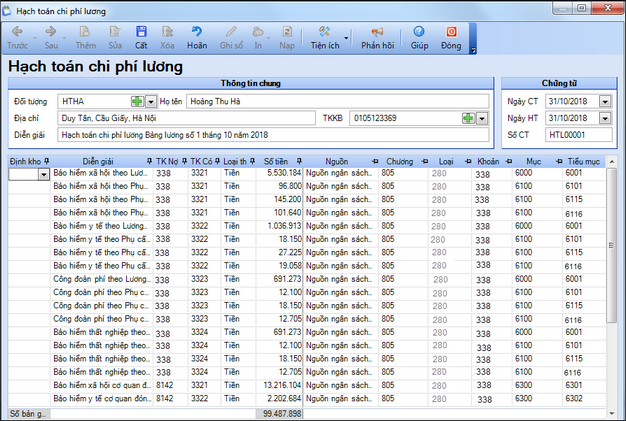Image resolution: width=626 pixels, height=421 pixels.
Task: Click the Thêm (add) toolbar icon
Action: click(85, 38)
